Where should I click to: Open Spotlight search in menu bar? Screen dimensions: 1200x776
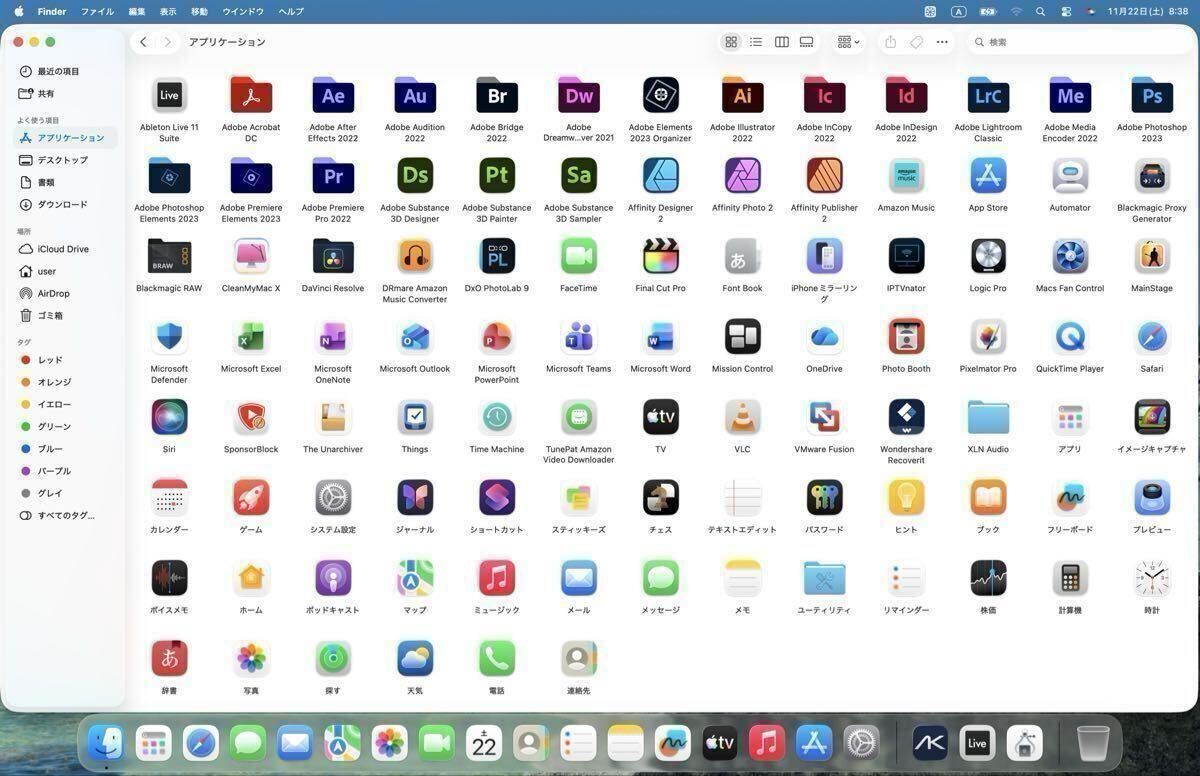point(1040,11)
